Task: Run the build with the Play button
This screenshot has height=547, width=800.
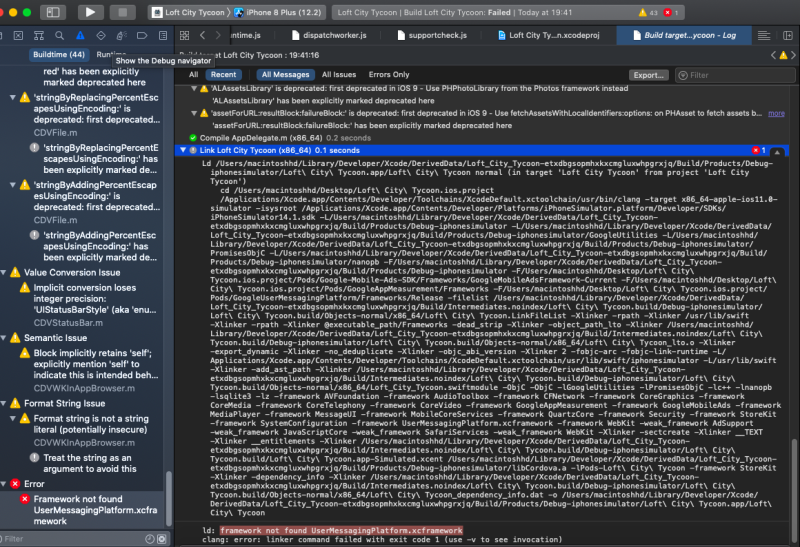Action: [90, 12]
